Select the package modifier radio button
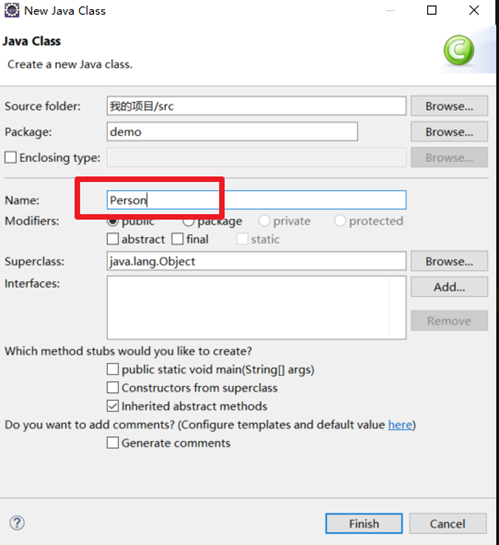Image resolution: width=499 pixels, height=545 pixels. pyautogui.click(x=188, y=221)
